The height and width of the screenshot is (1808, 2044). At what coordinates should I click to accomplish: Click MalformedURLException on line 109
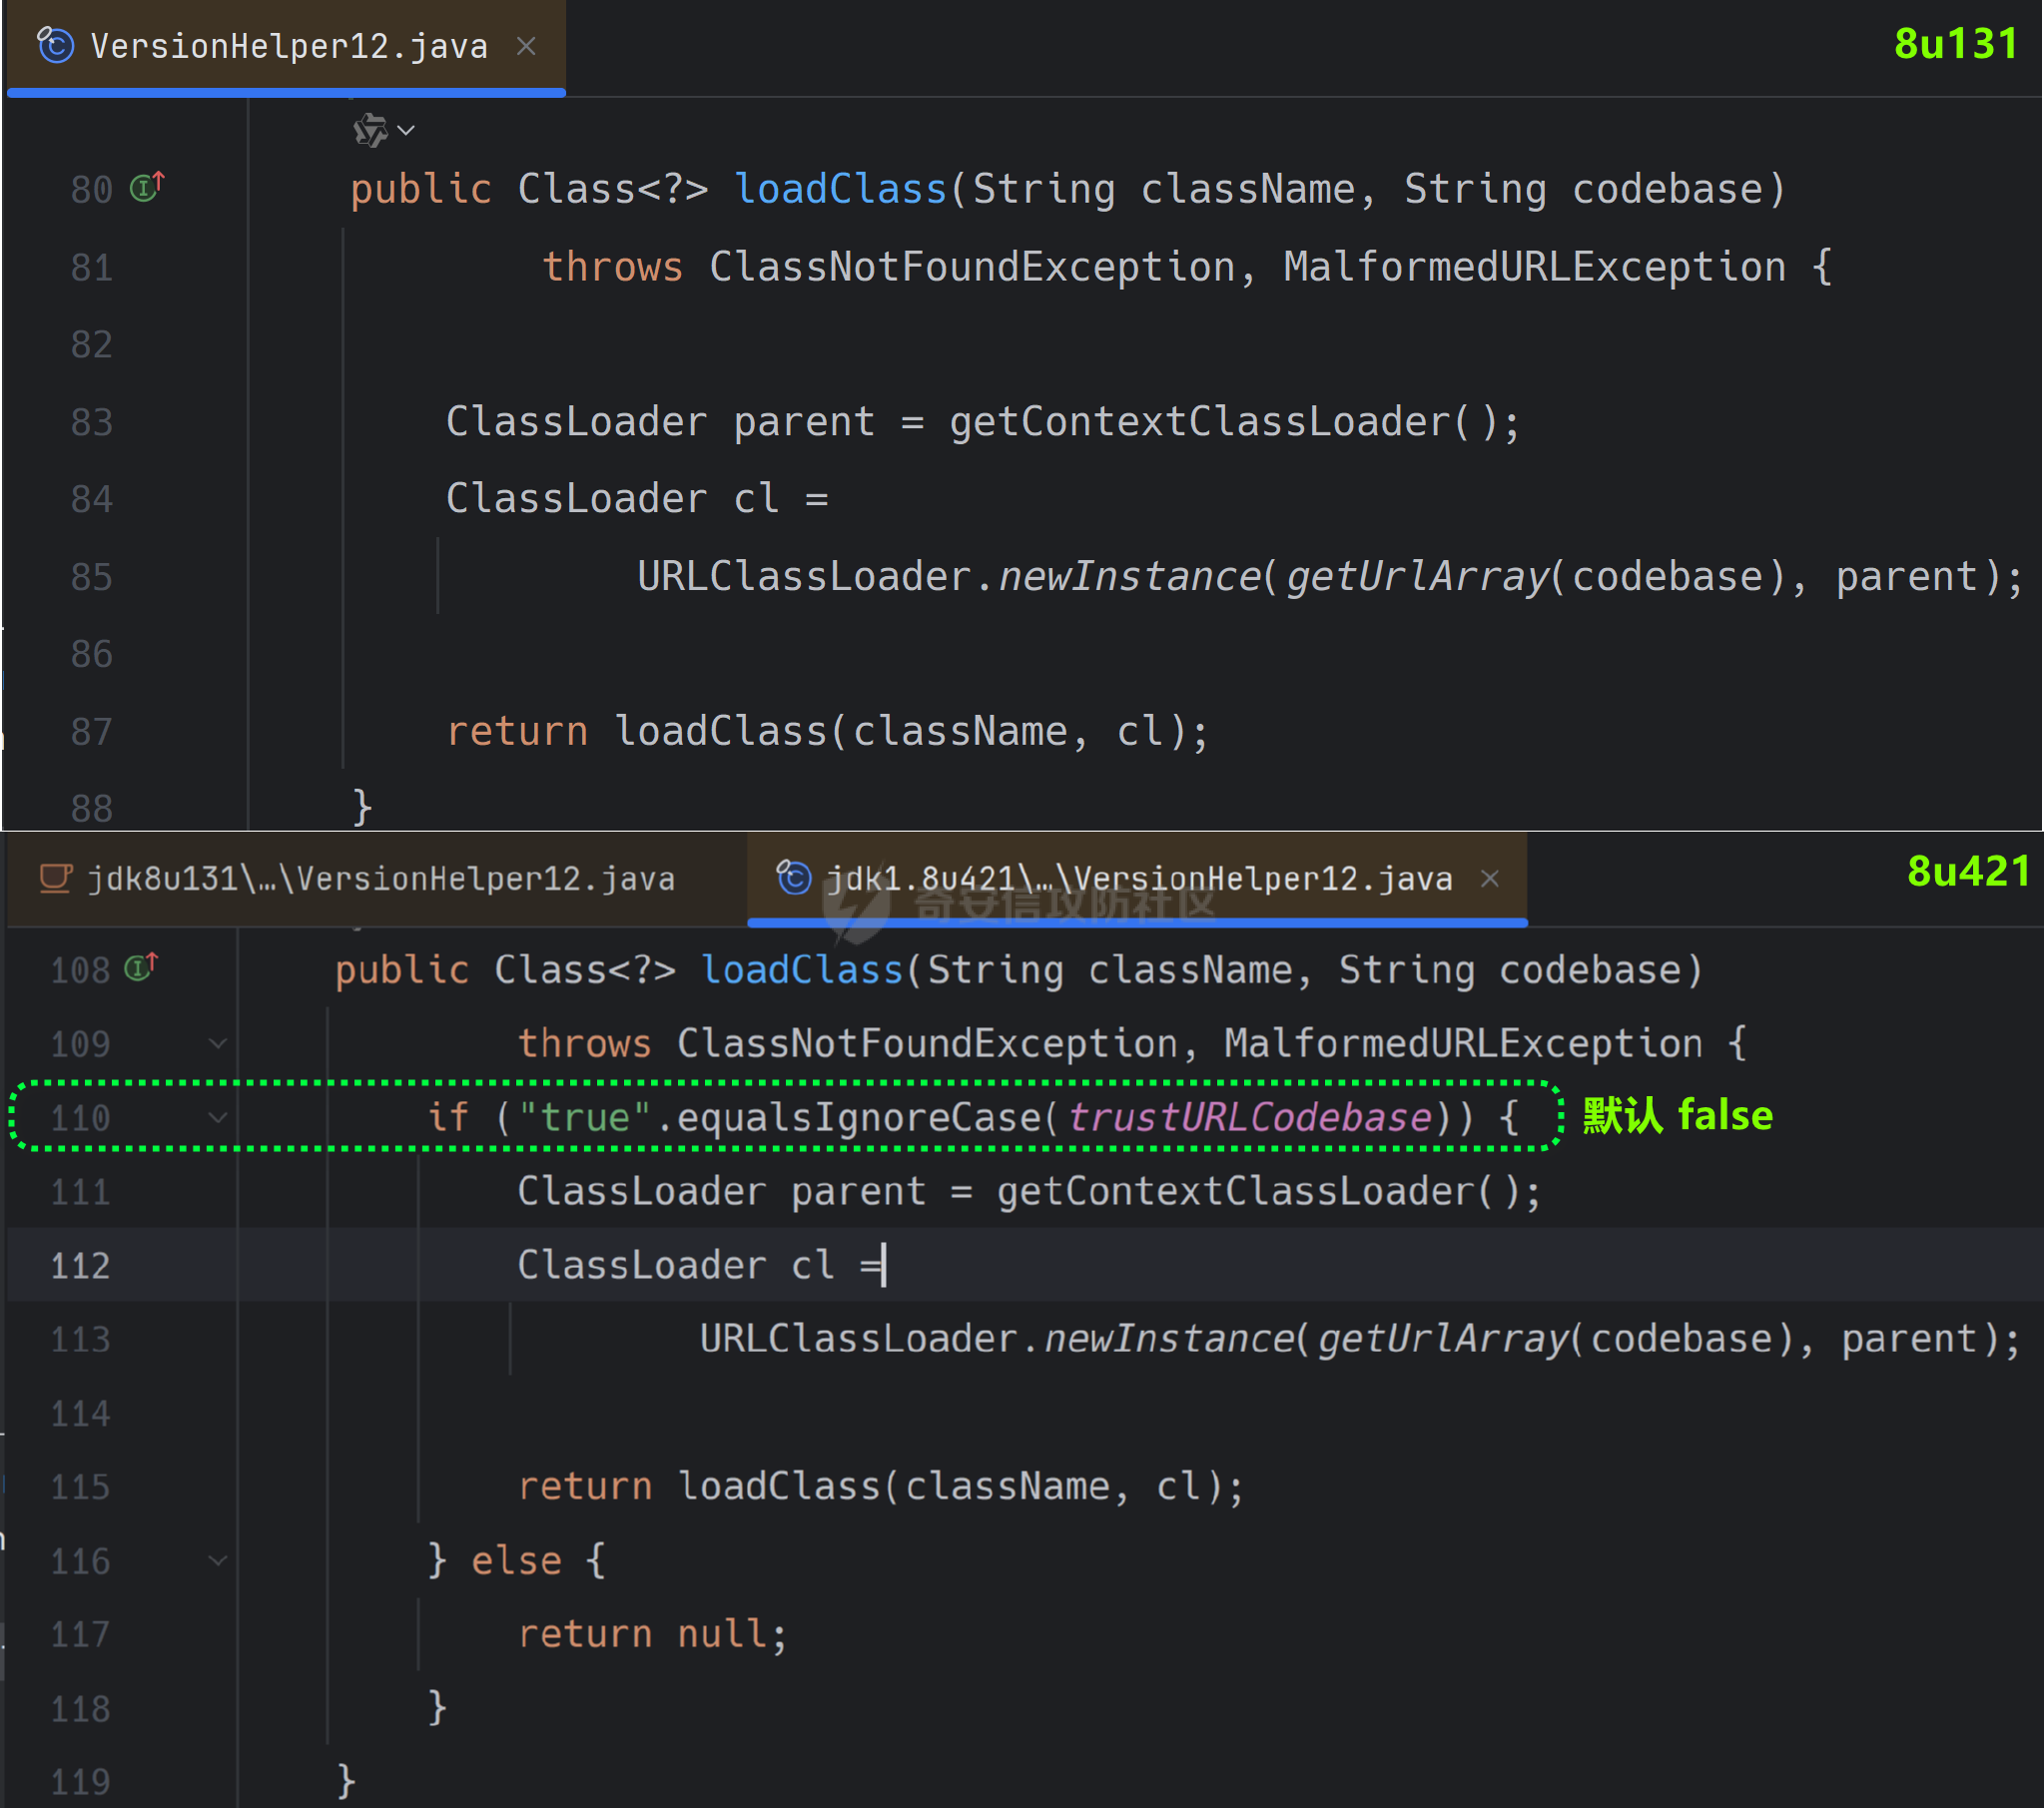1463,1044
